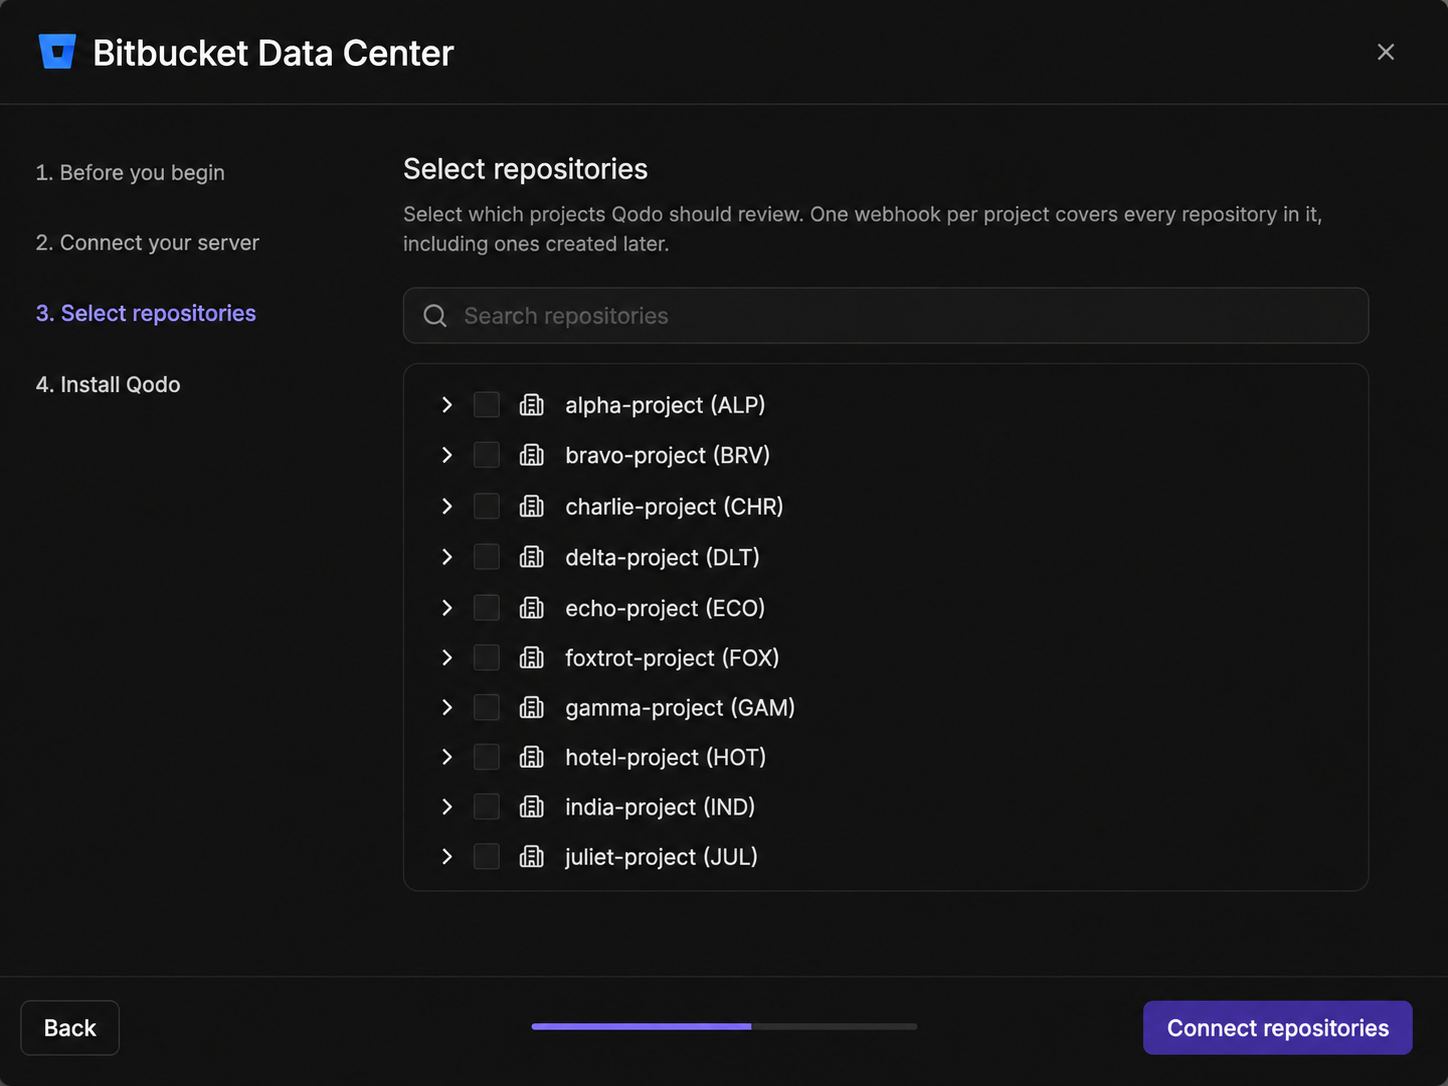Click the juliet-project building icon
The height and width of the screenshot is (1086, 1448).
[532, 857]
